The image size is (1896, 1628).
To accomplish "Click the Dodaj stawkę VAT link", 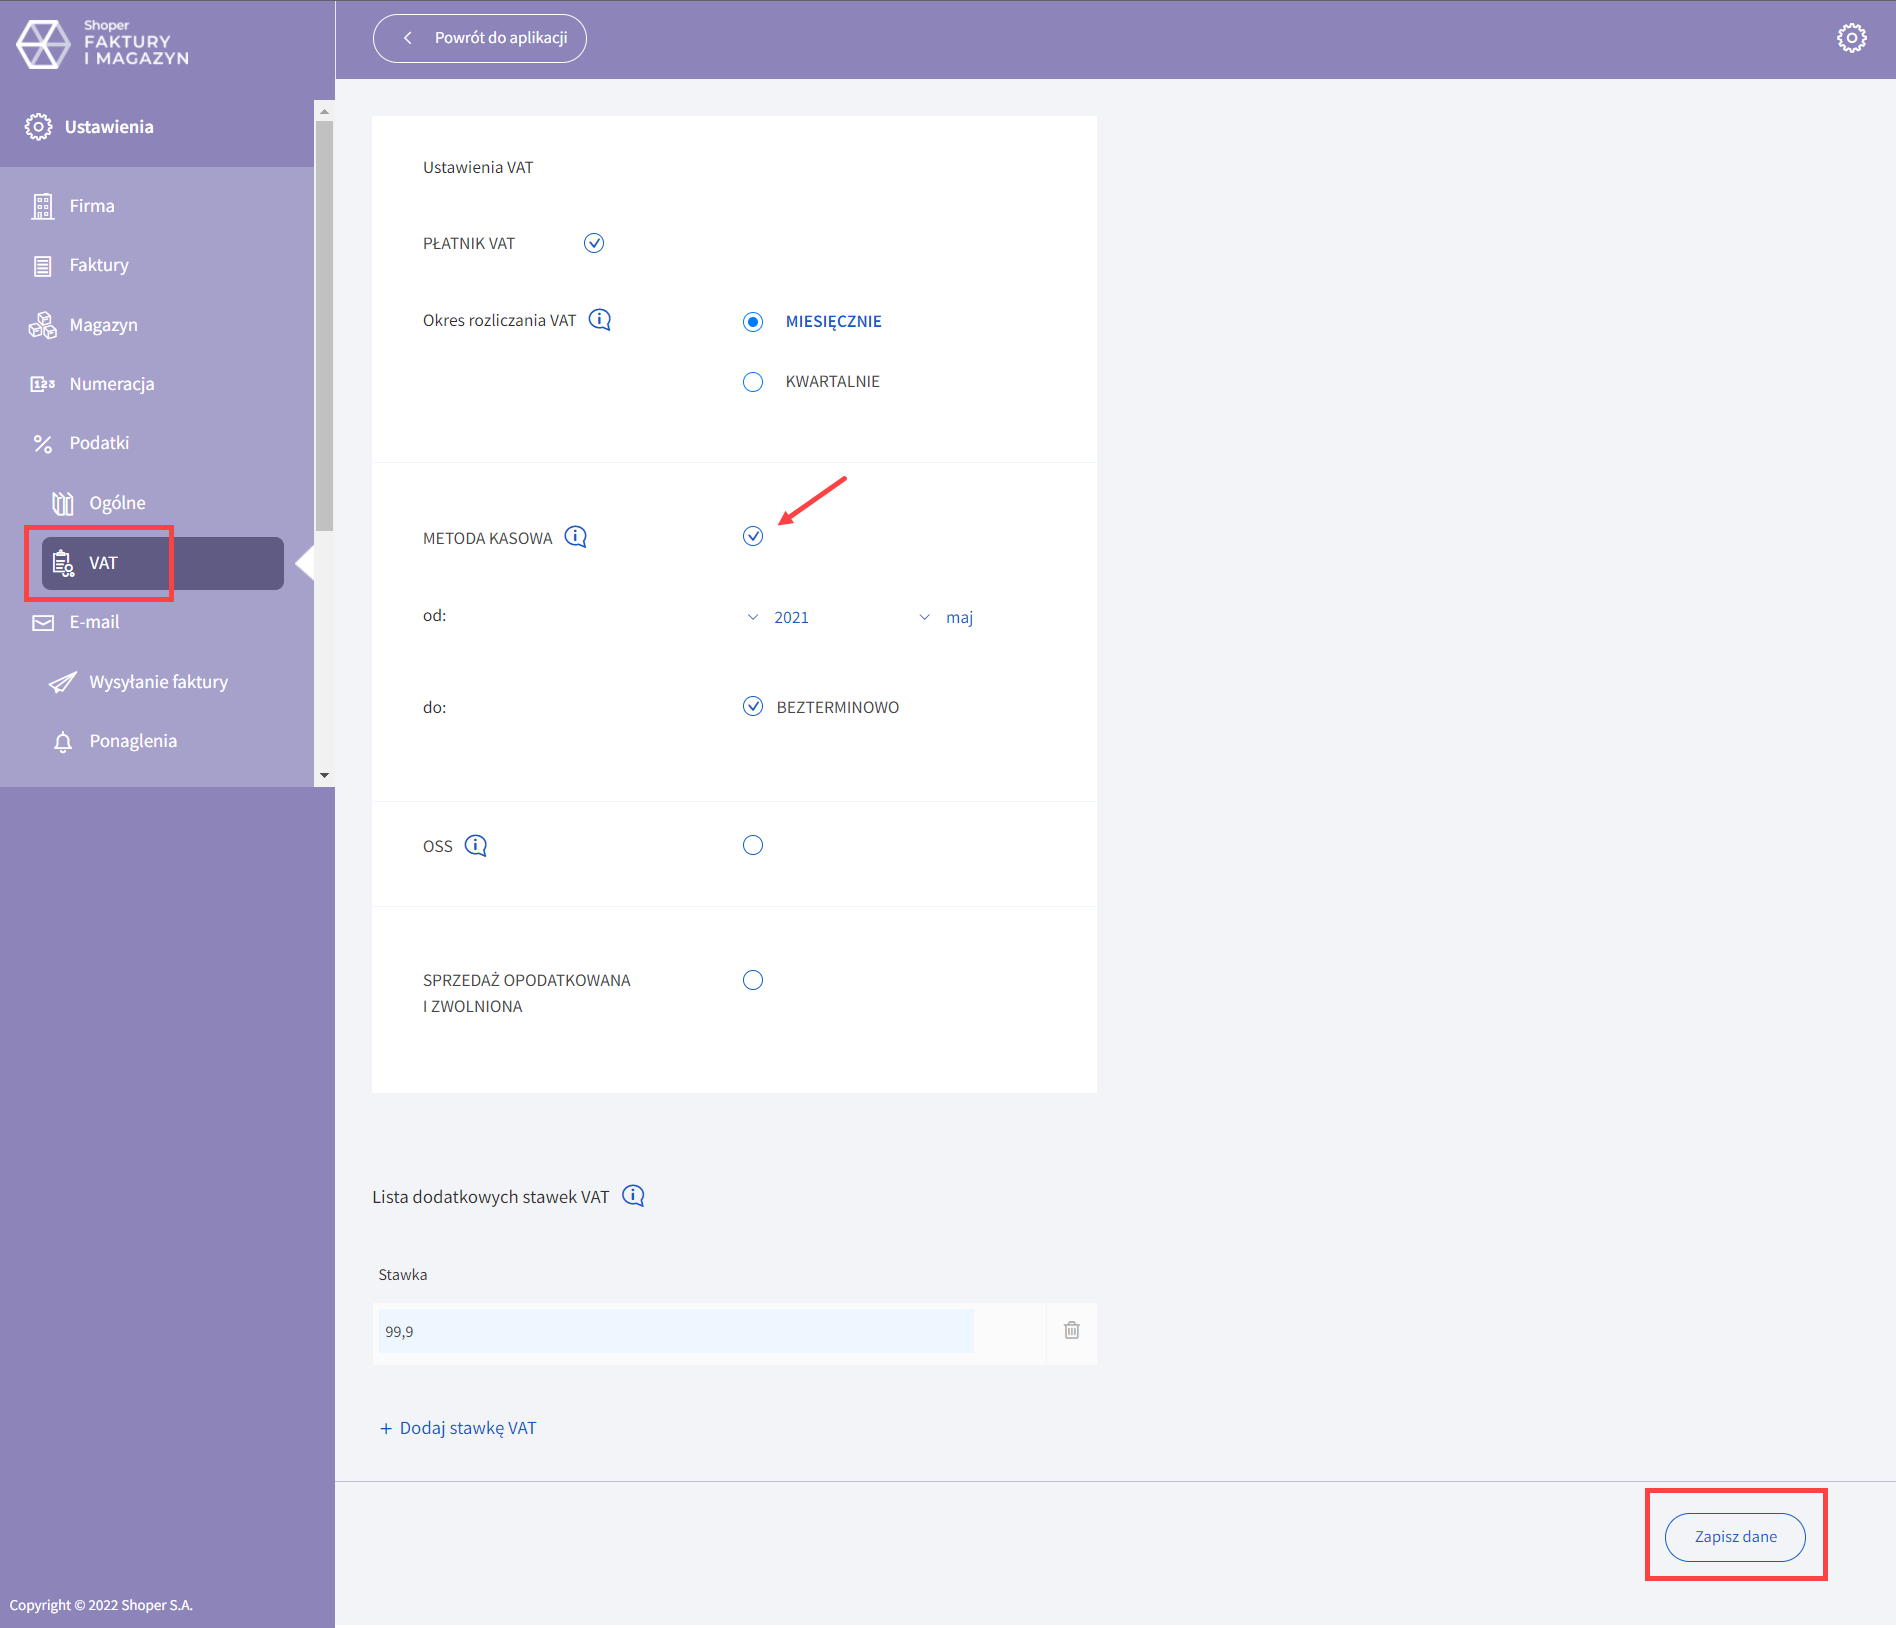I will point(459,1428).
